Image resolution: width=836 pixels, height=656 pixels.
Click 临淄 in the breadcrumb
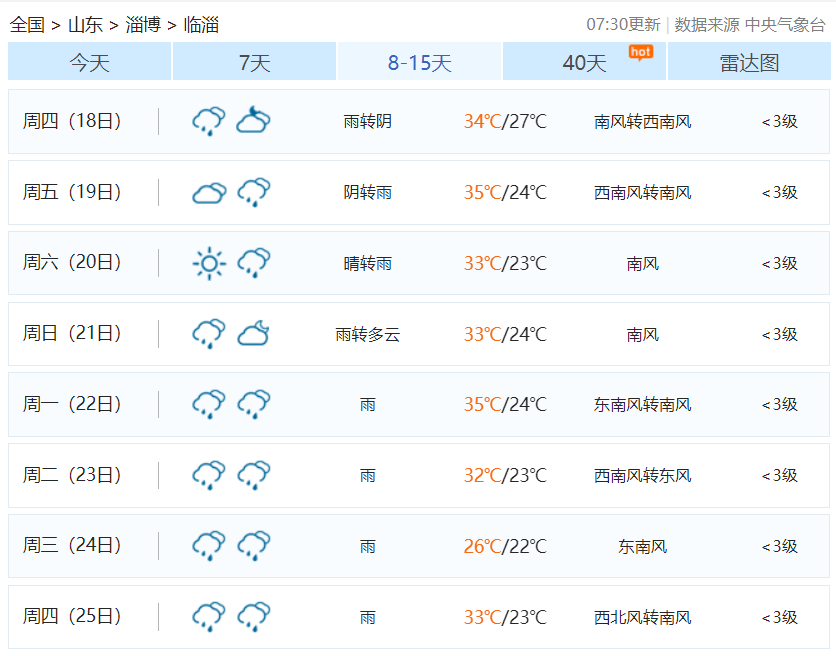point(201,25)
